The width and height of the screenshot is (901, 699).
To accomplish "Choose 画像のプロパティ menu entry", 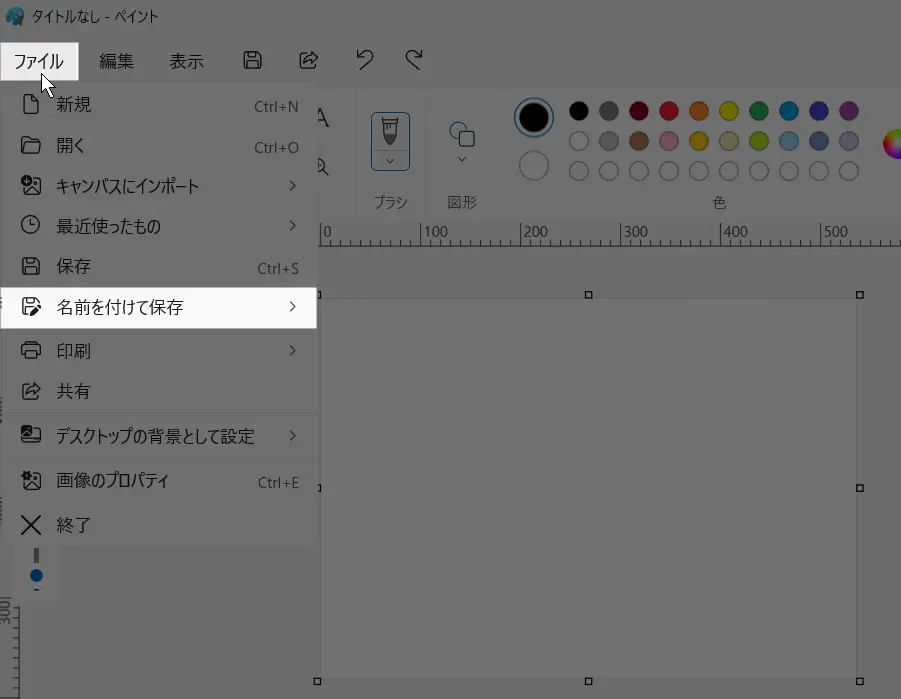I will 159,481.
